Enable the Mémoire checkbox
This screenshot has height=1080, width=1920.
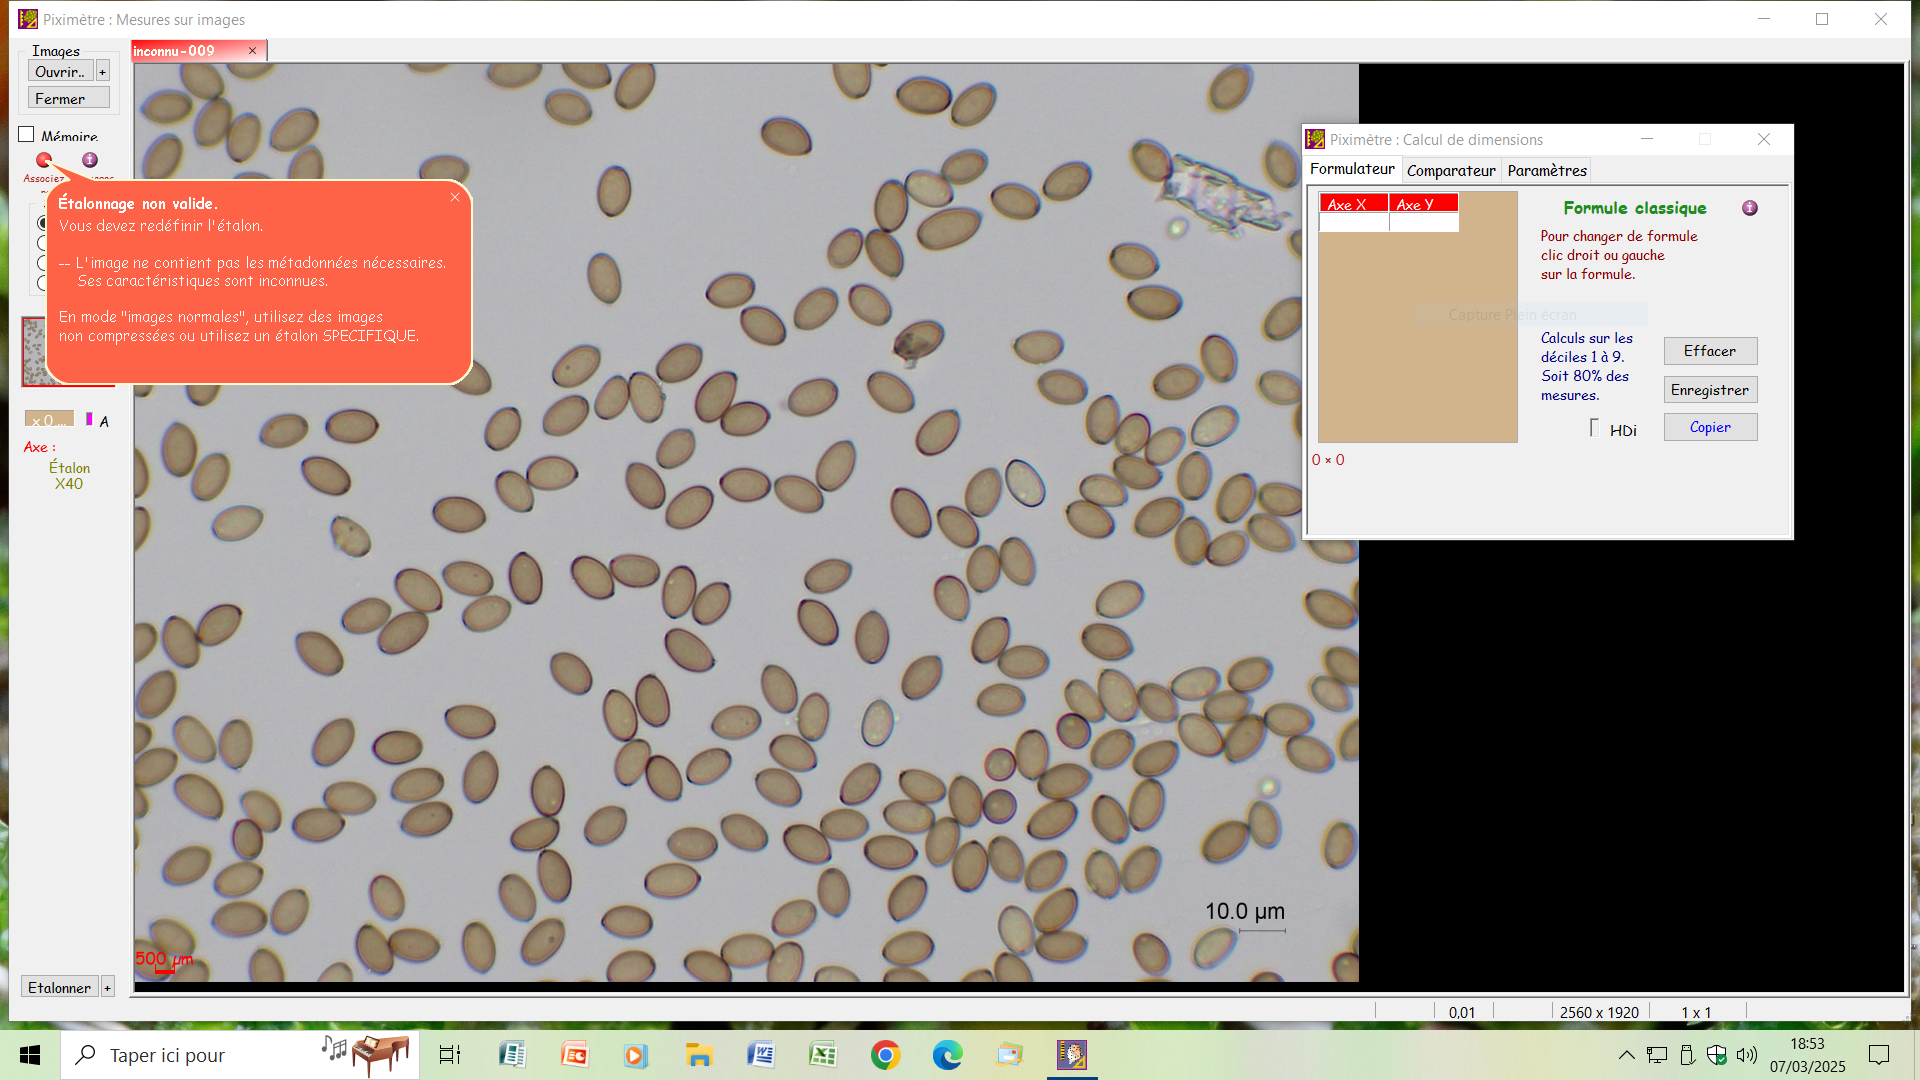(x=27, y=135)
